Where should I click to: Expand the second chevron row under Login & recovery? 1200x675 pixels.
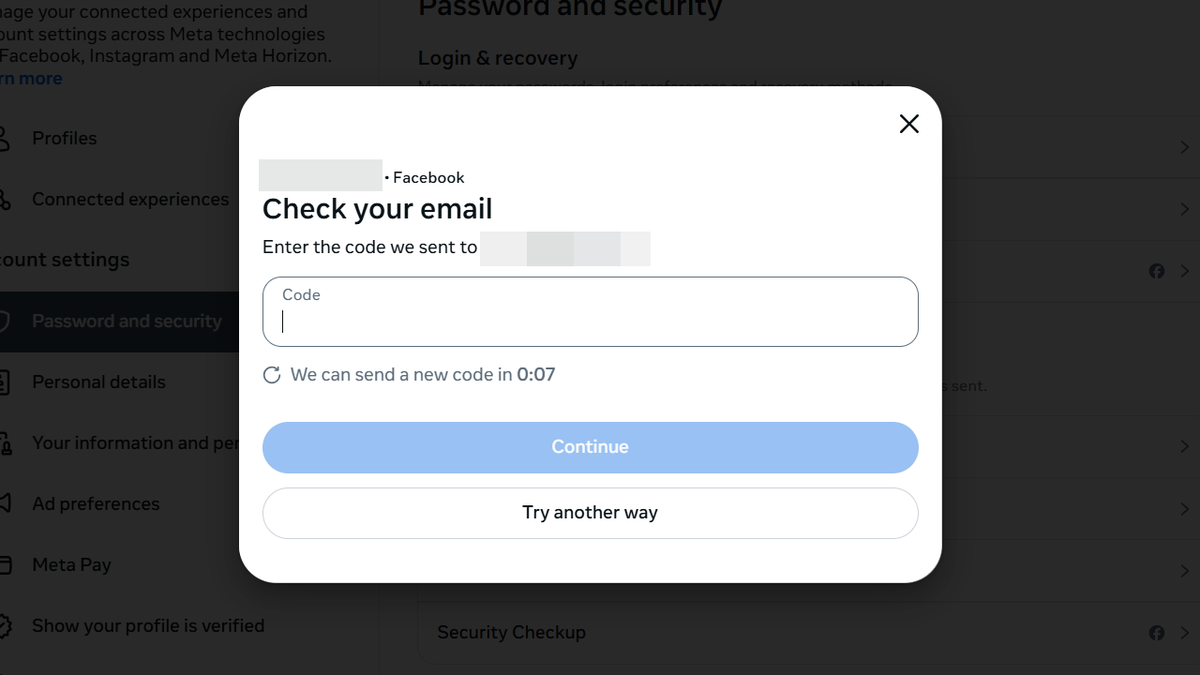click(x=1184, y=210)
